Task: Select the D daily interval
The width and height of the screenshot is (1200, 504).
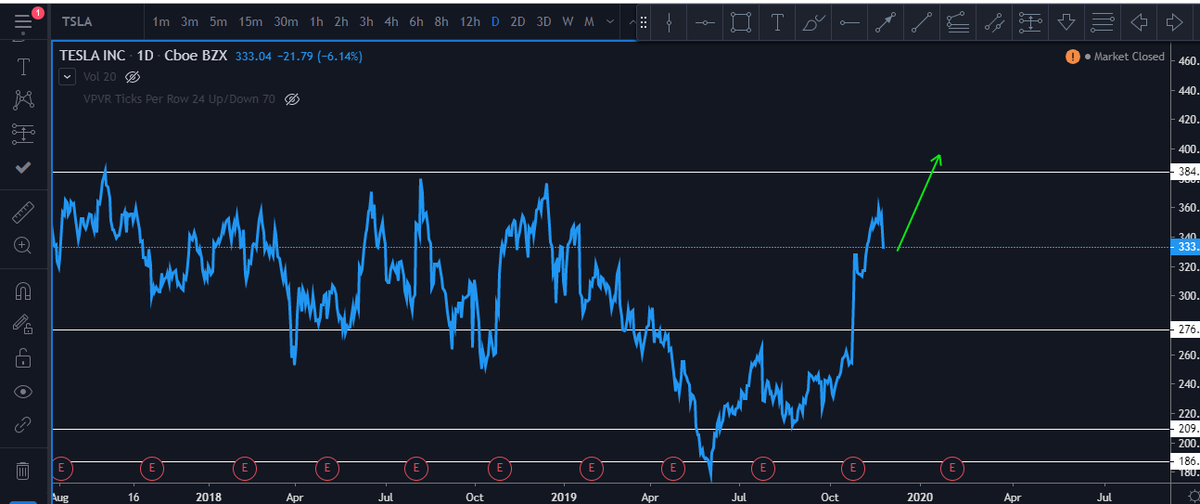Action: (495, 21)
